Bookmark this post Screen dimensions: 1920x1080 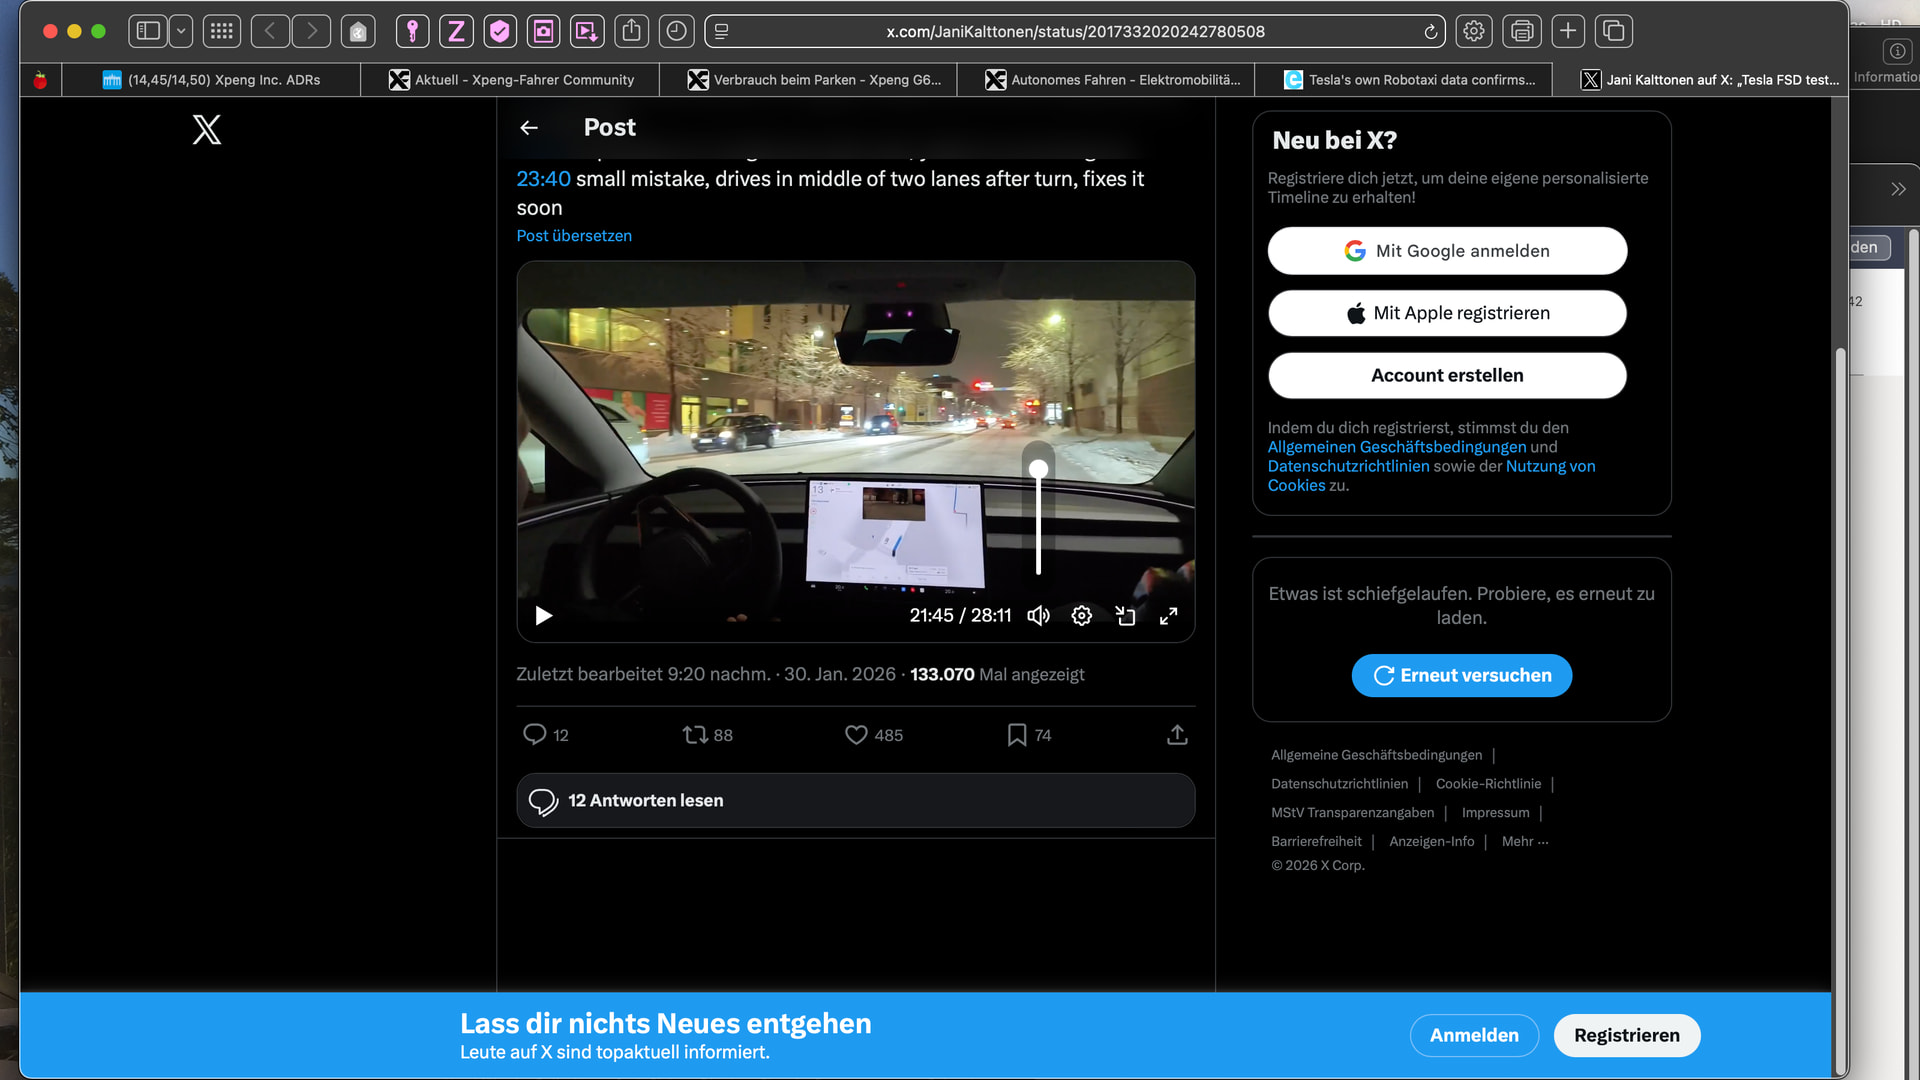[1017, 735]
